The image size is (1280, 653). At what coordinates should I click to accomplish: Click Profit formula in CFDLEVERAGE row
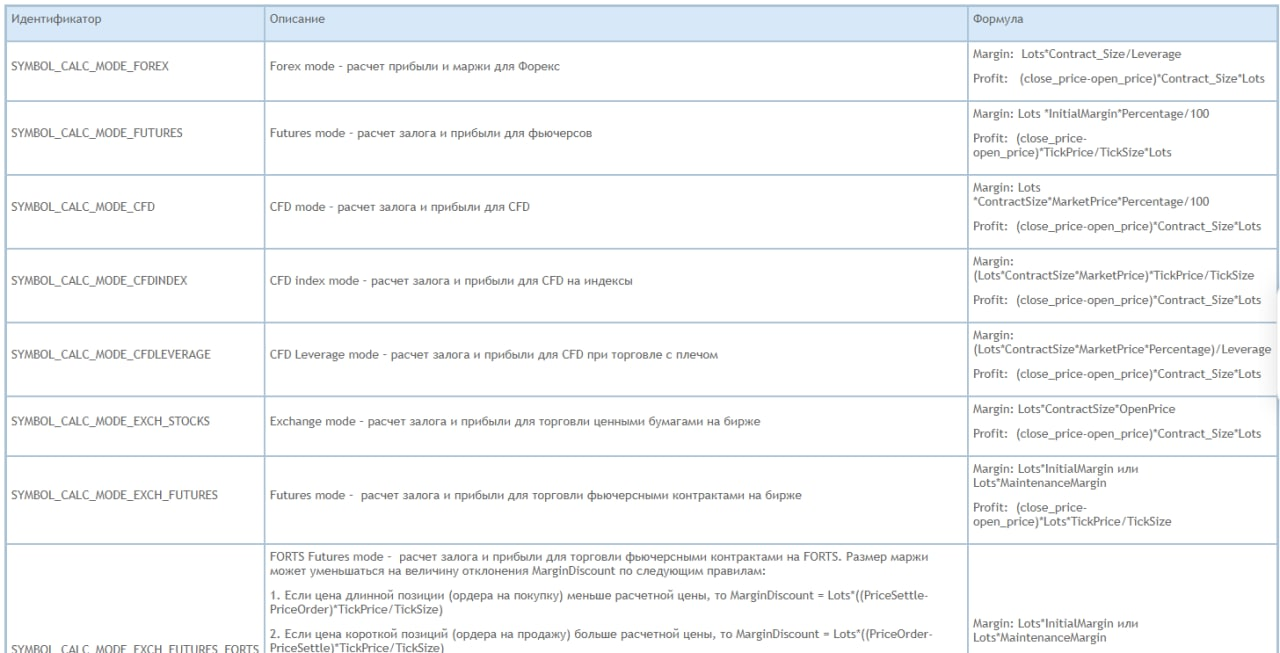(1117, 374)
